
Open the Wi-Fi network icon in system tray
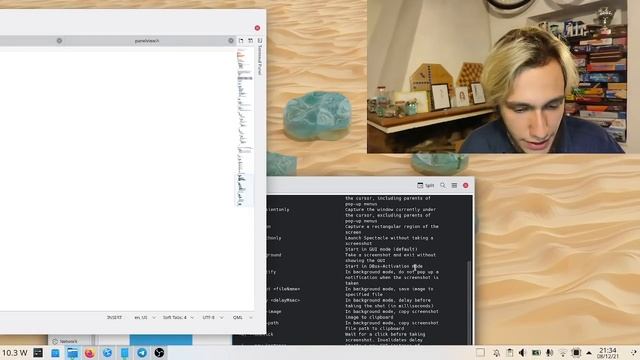pos(563,353)
